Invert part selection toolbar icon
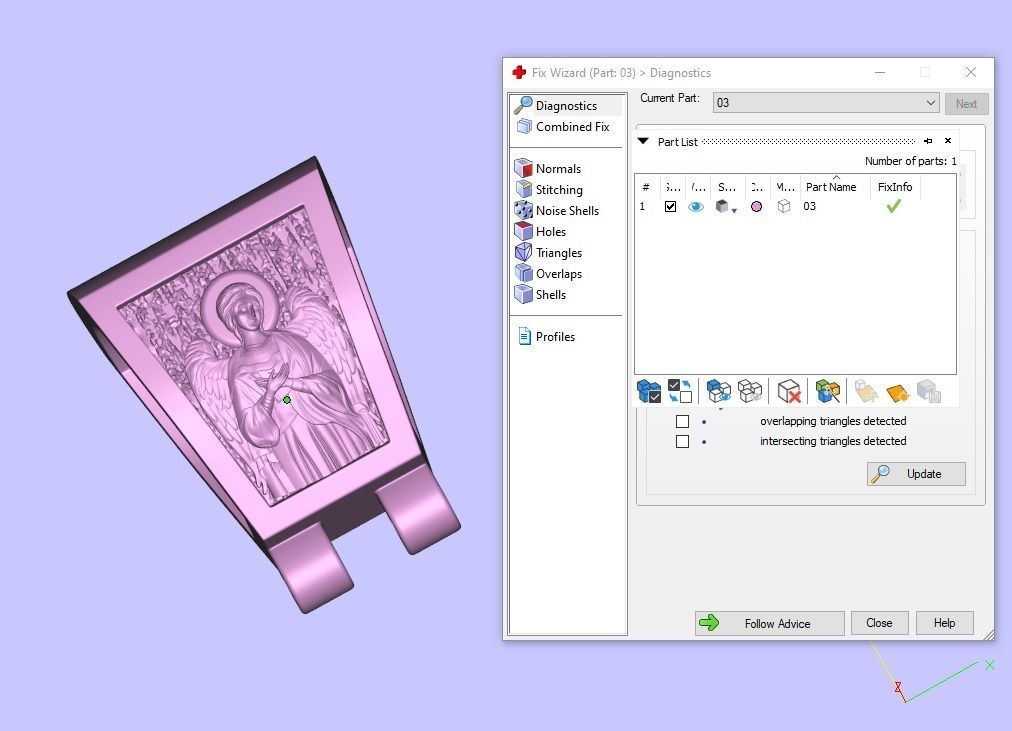The width and height of the screenshot is (1012, 731). (x=680, y=391)
